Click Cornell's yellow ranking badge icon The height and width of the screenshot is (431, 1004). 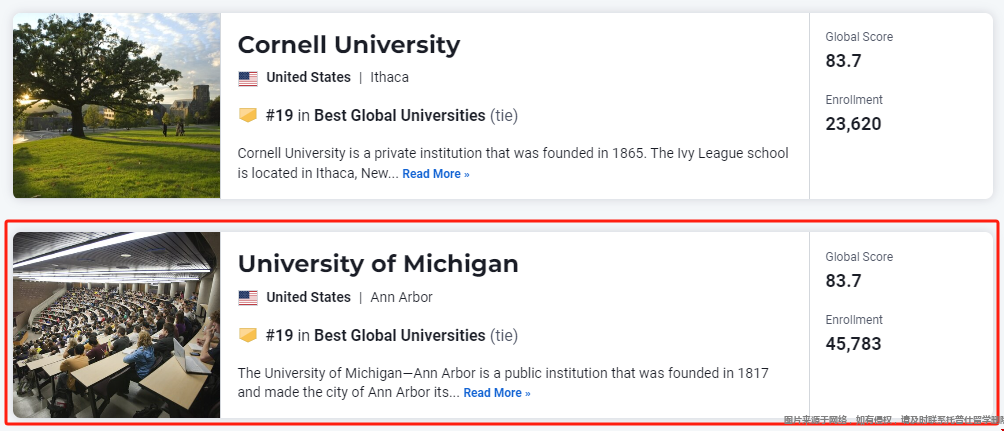[x=248, y=115]
